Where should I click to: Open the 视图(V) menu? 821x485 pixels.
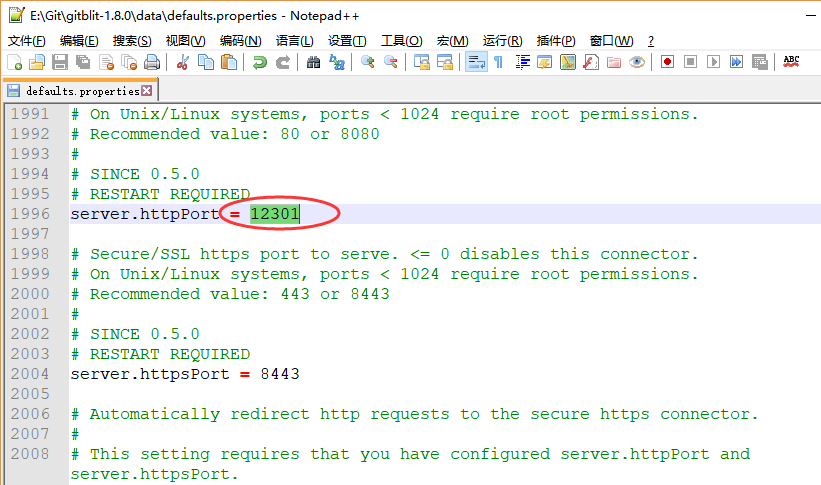[185, 41]
